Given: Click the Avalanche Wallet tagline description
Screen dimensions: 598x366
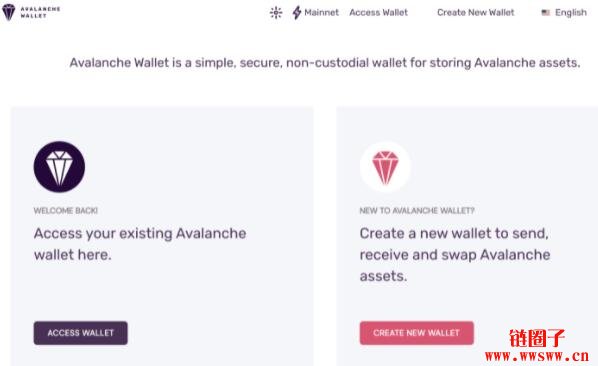Looking at the screenshot, I should pos(325,63).
